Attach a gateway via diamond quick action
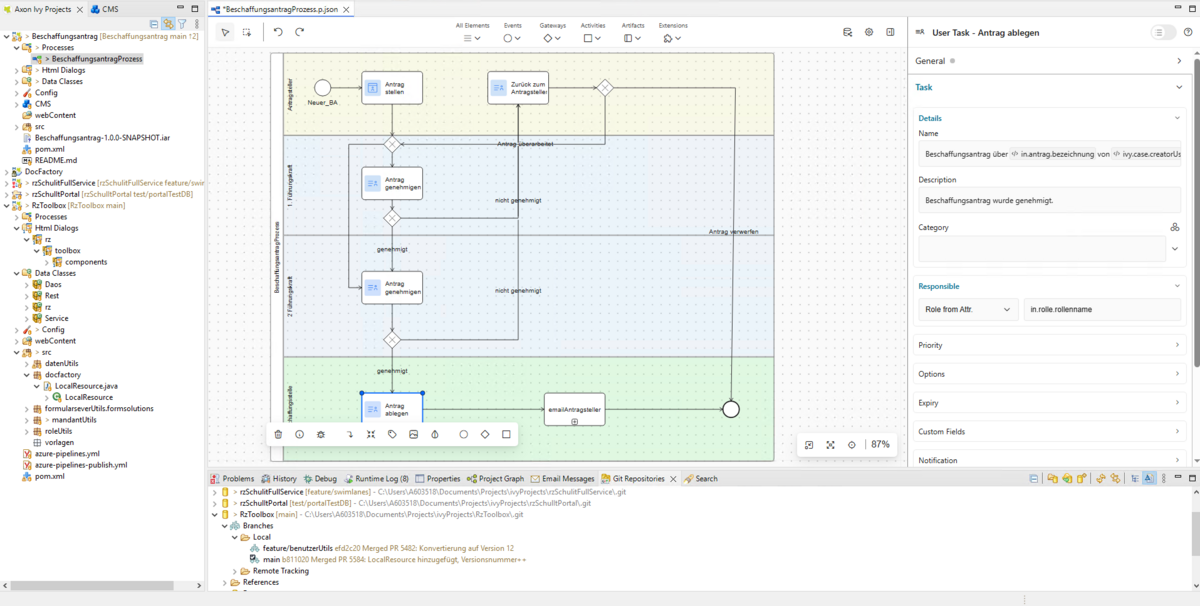Viewport: 1200px width, 606px height. click(485, 434)
